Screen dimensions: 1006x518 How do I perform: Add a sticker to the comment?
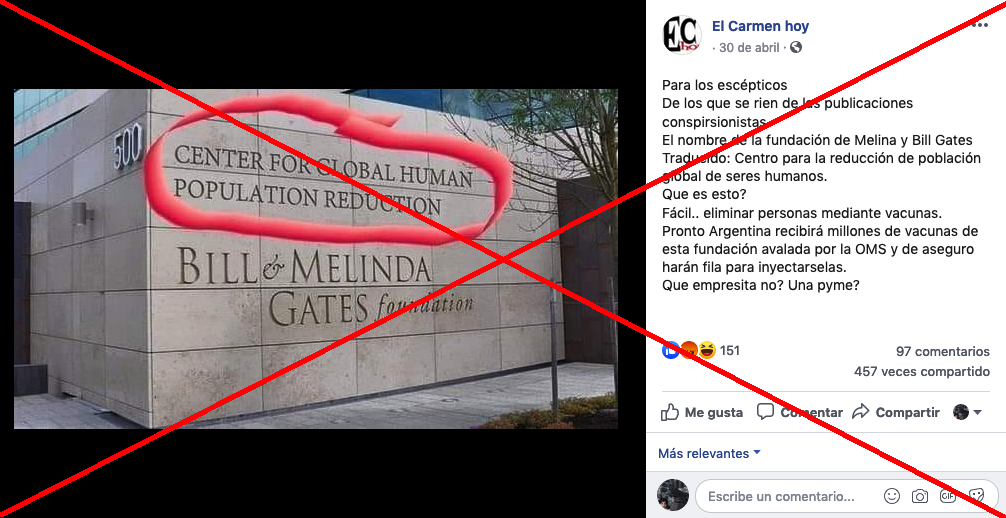976,496
